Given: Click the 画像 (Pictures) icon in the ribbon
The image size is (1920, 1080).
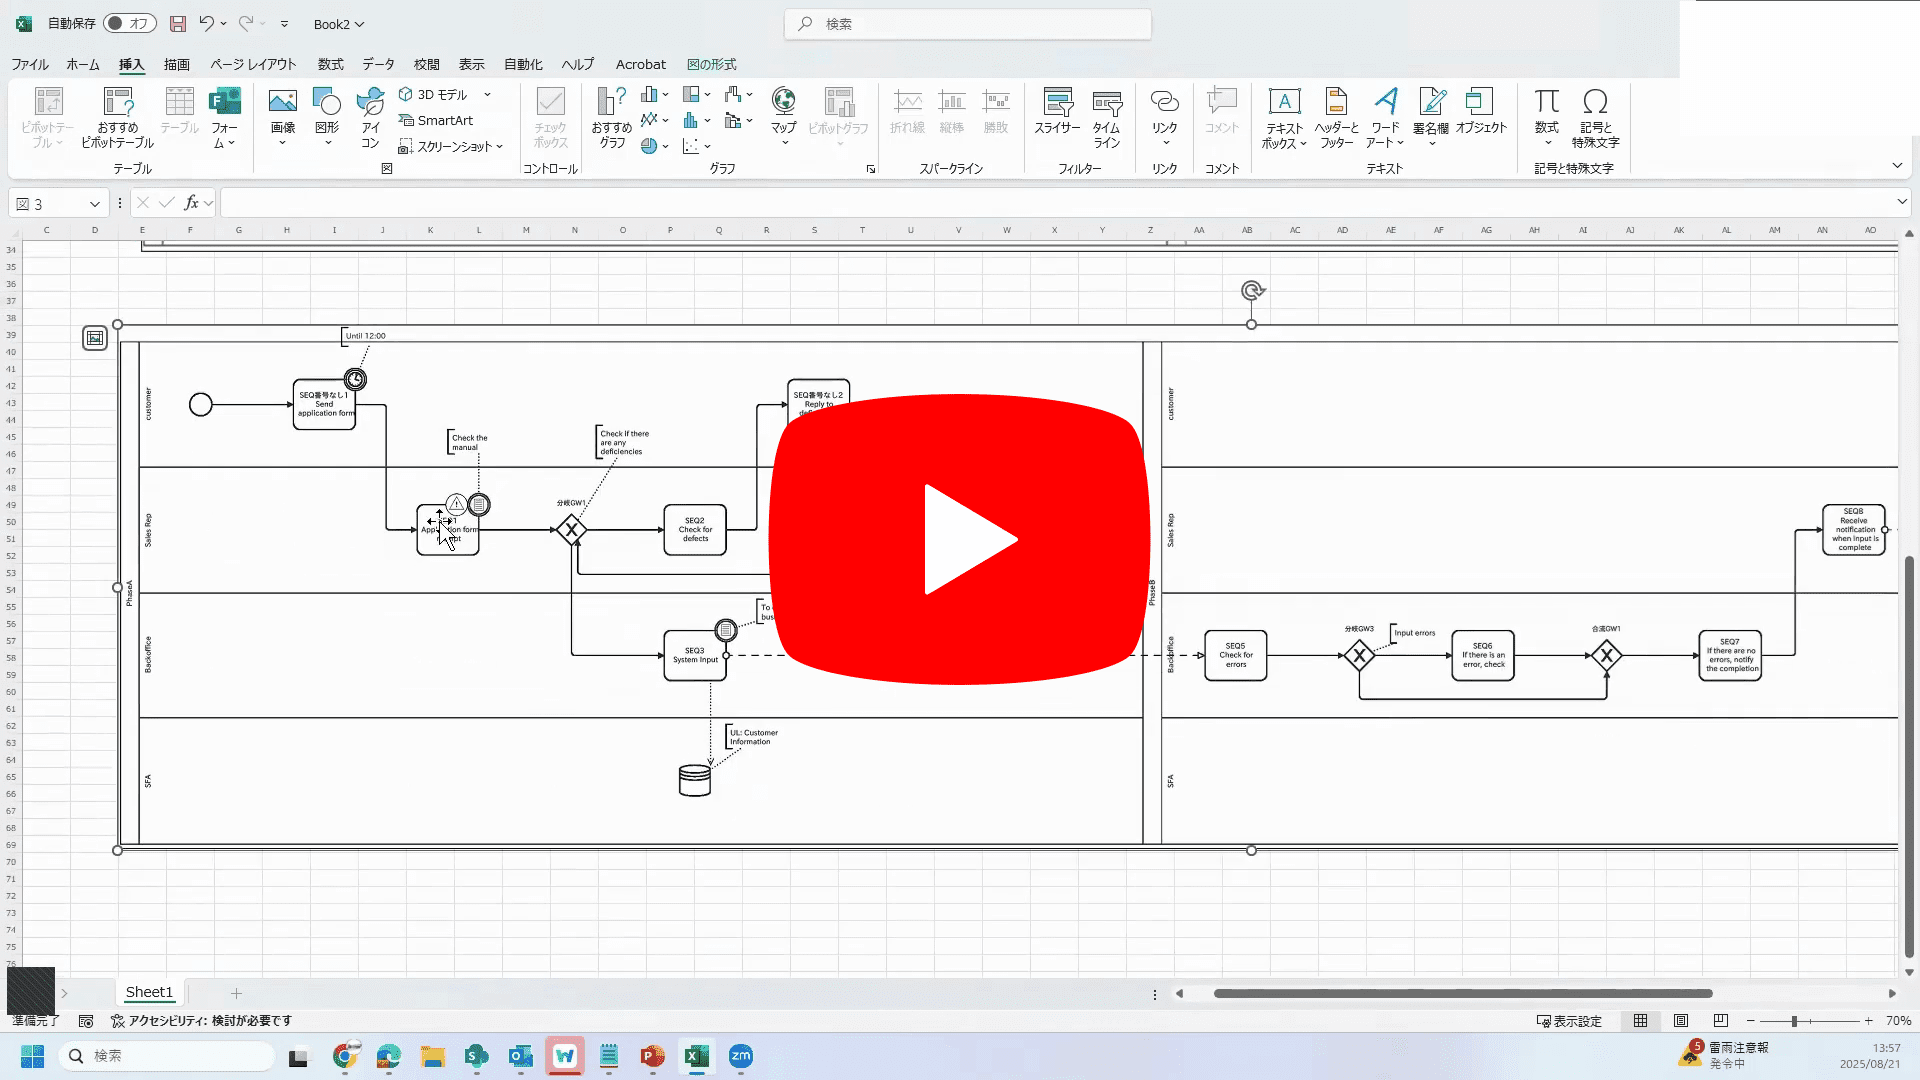Looking at the screenshot, I should (282, 101).
